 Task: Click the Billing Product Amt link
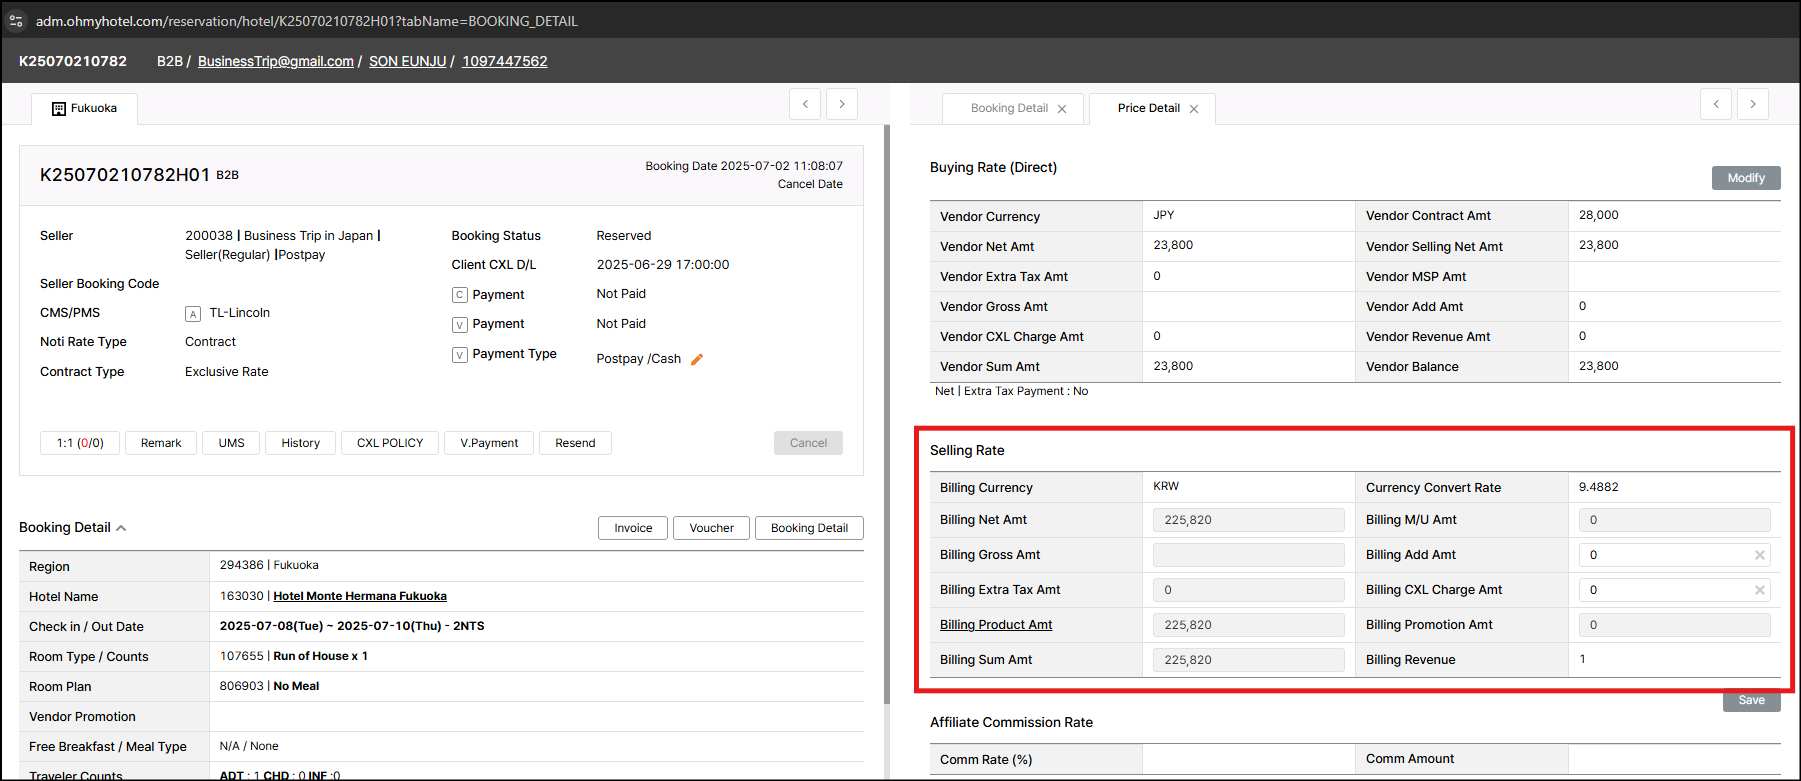click(x=996, y=625)
